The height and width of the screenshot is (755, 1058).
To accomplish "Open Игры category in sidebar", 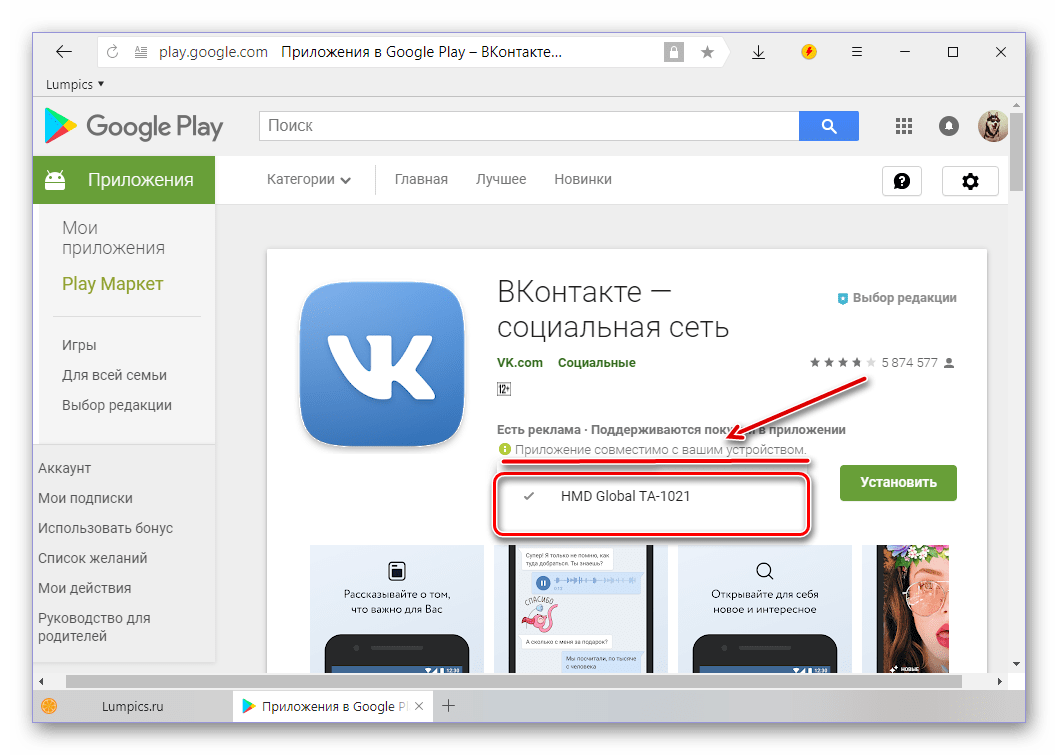I will click(x=79, y=345).
